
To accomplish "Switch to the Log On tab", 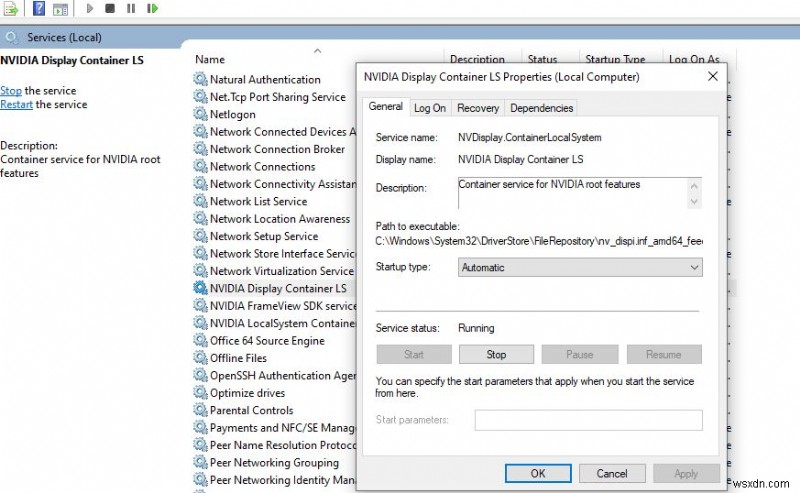I will (x=430, y=108).
